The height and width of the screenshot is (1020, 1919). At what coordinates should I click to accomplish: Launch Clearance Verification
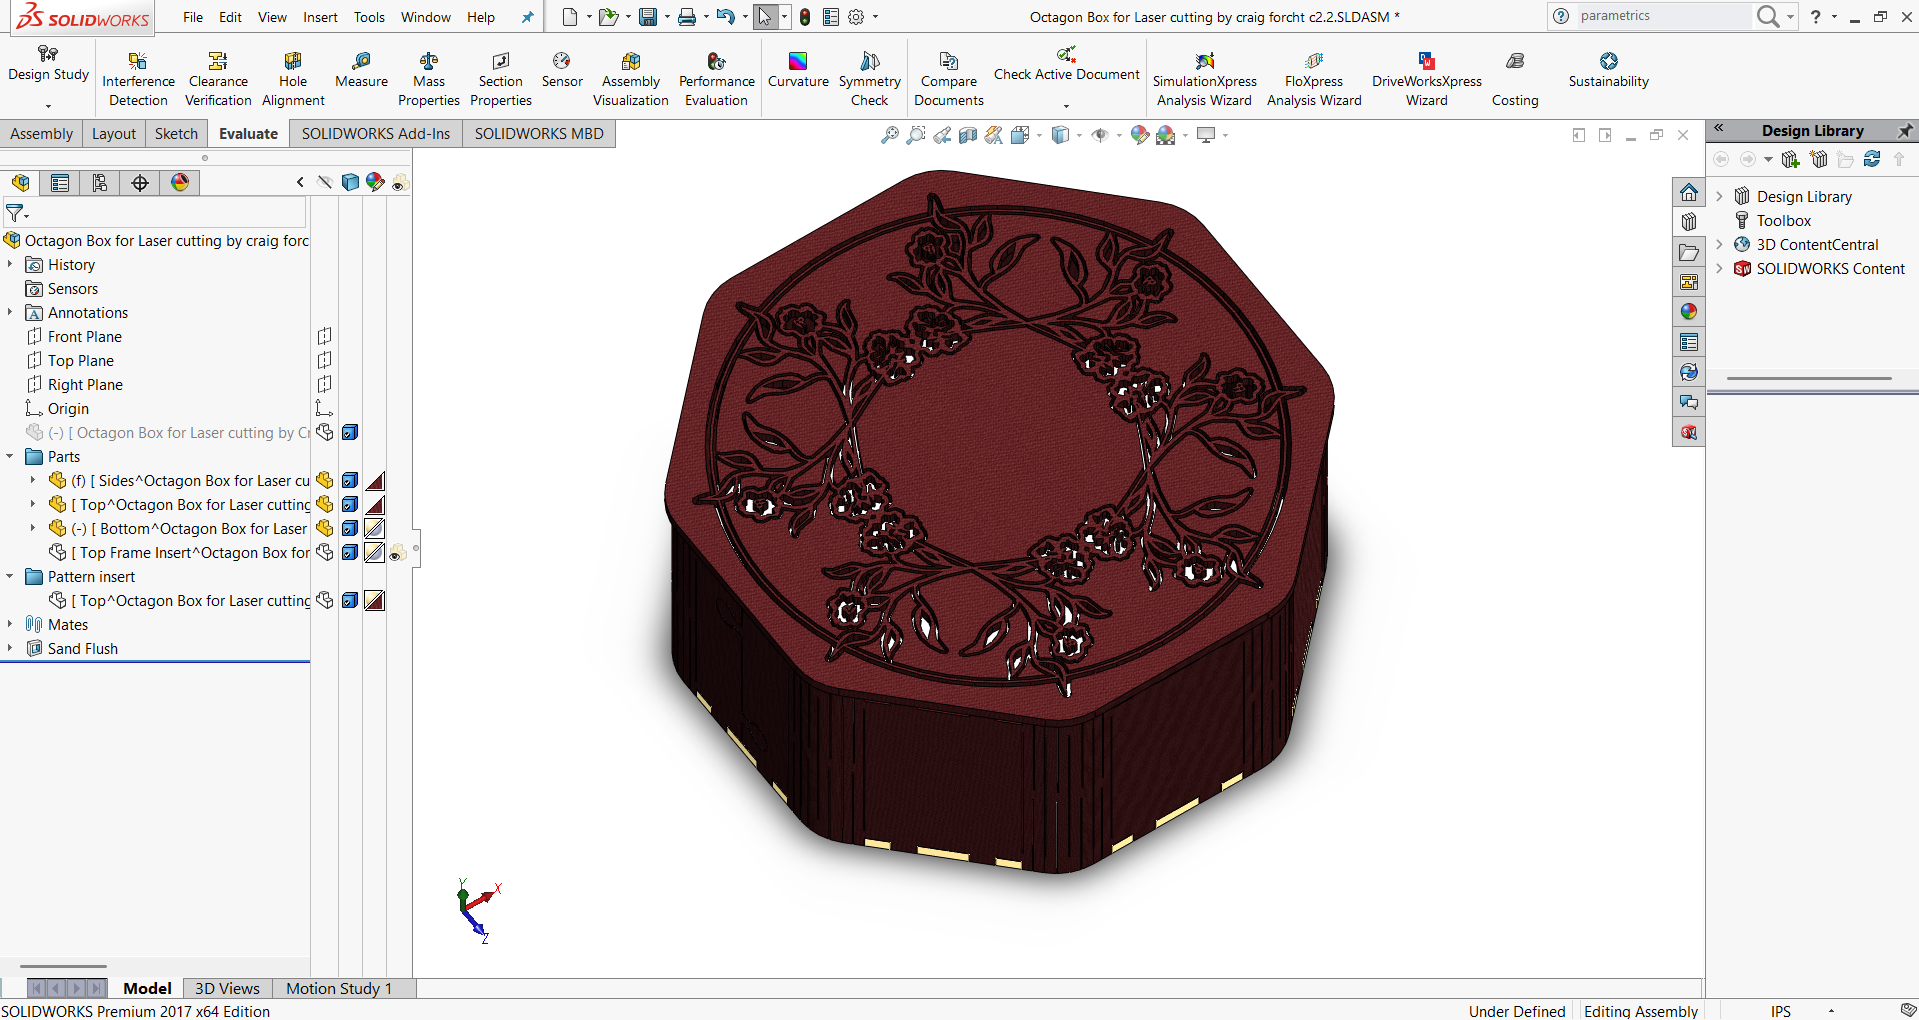click(218, 79)
